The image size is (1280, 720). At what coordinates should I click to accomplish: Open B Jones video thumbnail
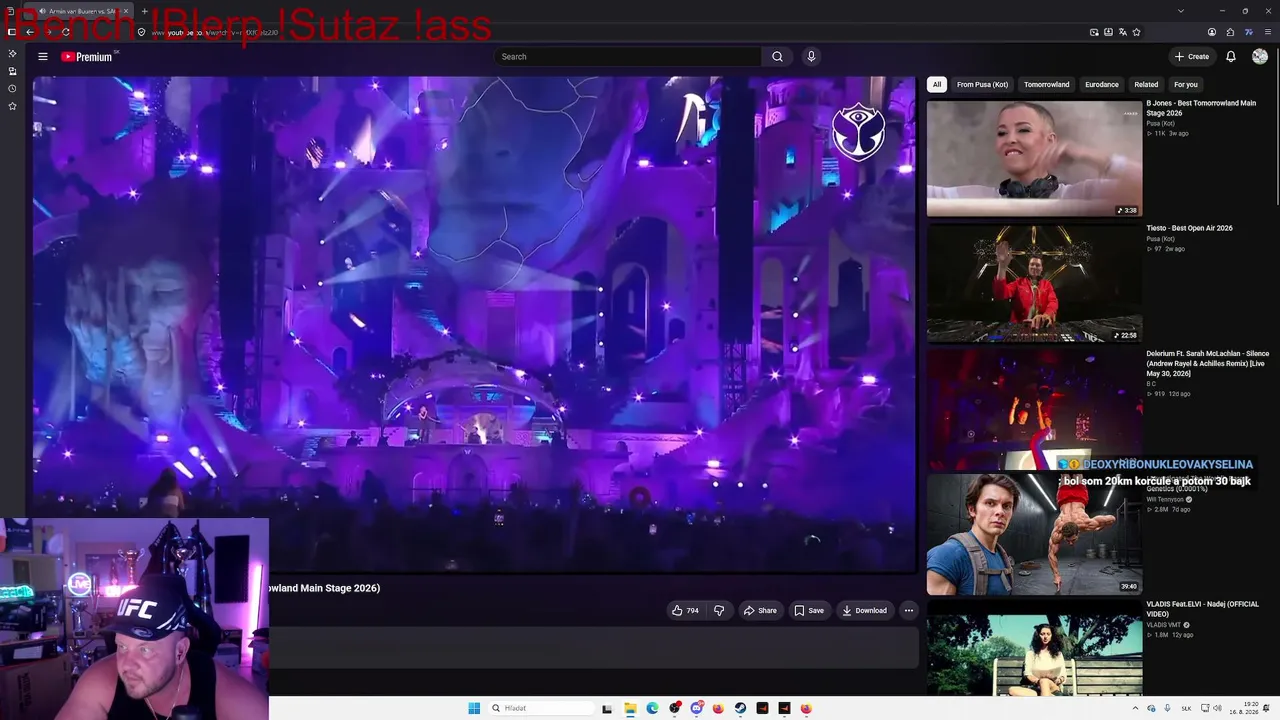pos(1034,158)
